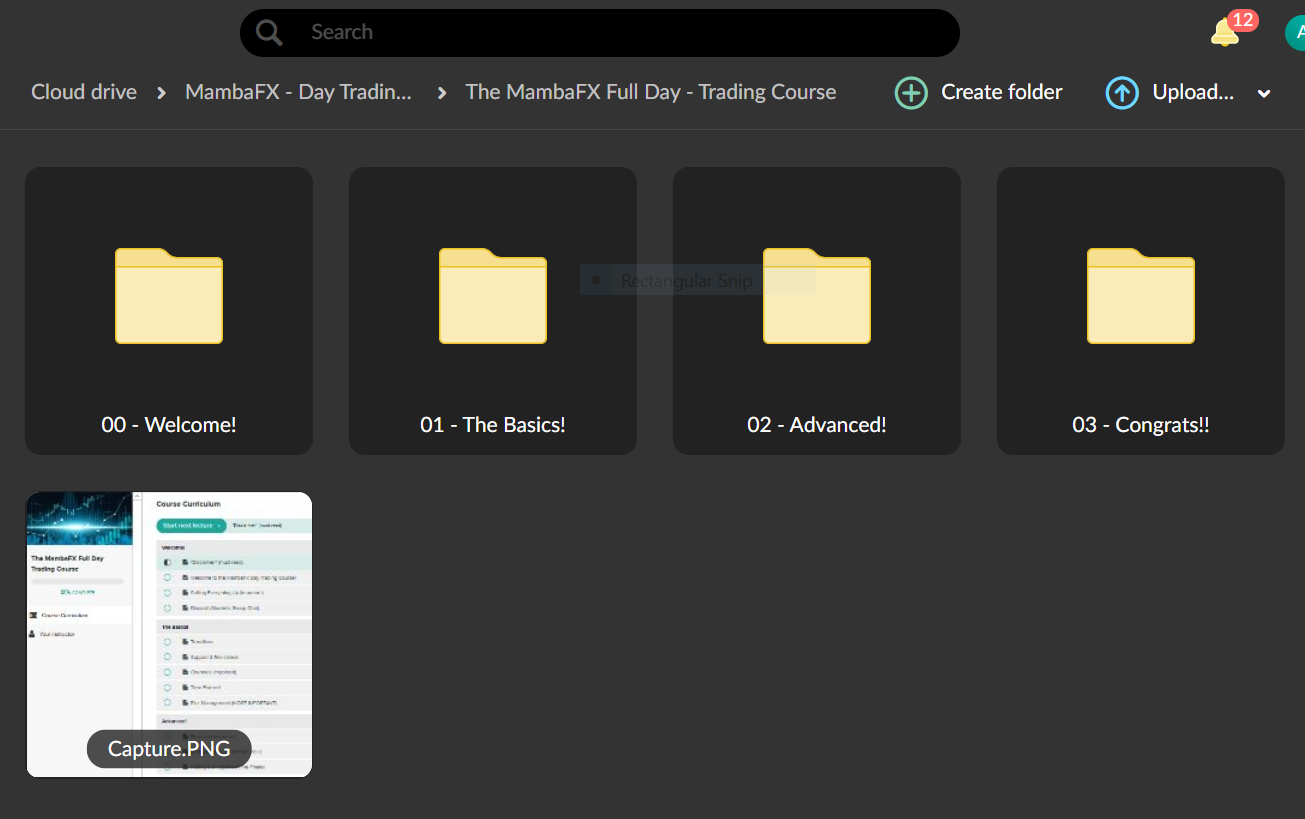Select The MambaFX Full Day breadcrumb
This screenshot has height=819, width=1305.
(650, 92)
